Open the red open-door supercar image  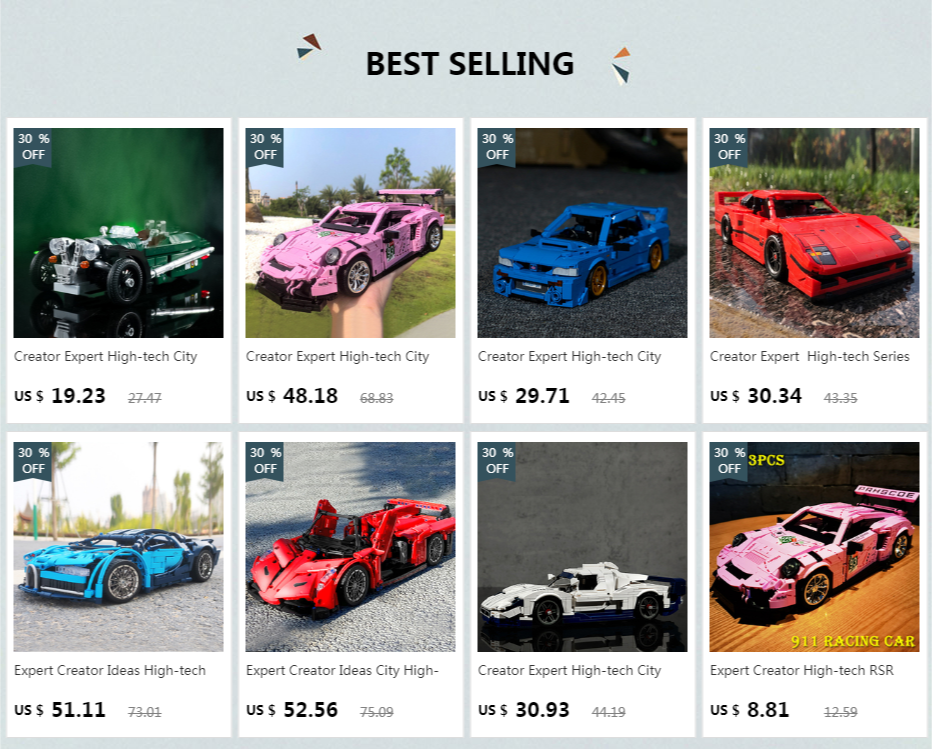pyautogui.click(x=350, y=547)
